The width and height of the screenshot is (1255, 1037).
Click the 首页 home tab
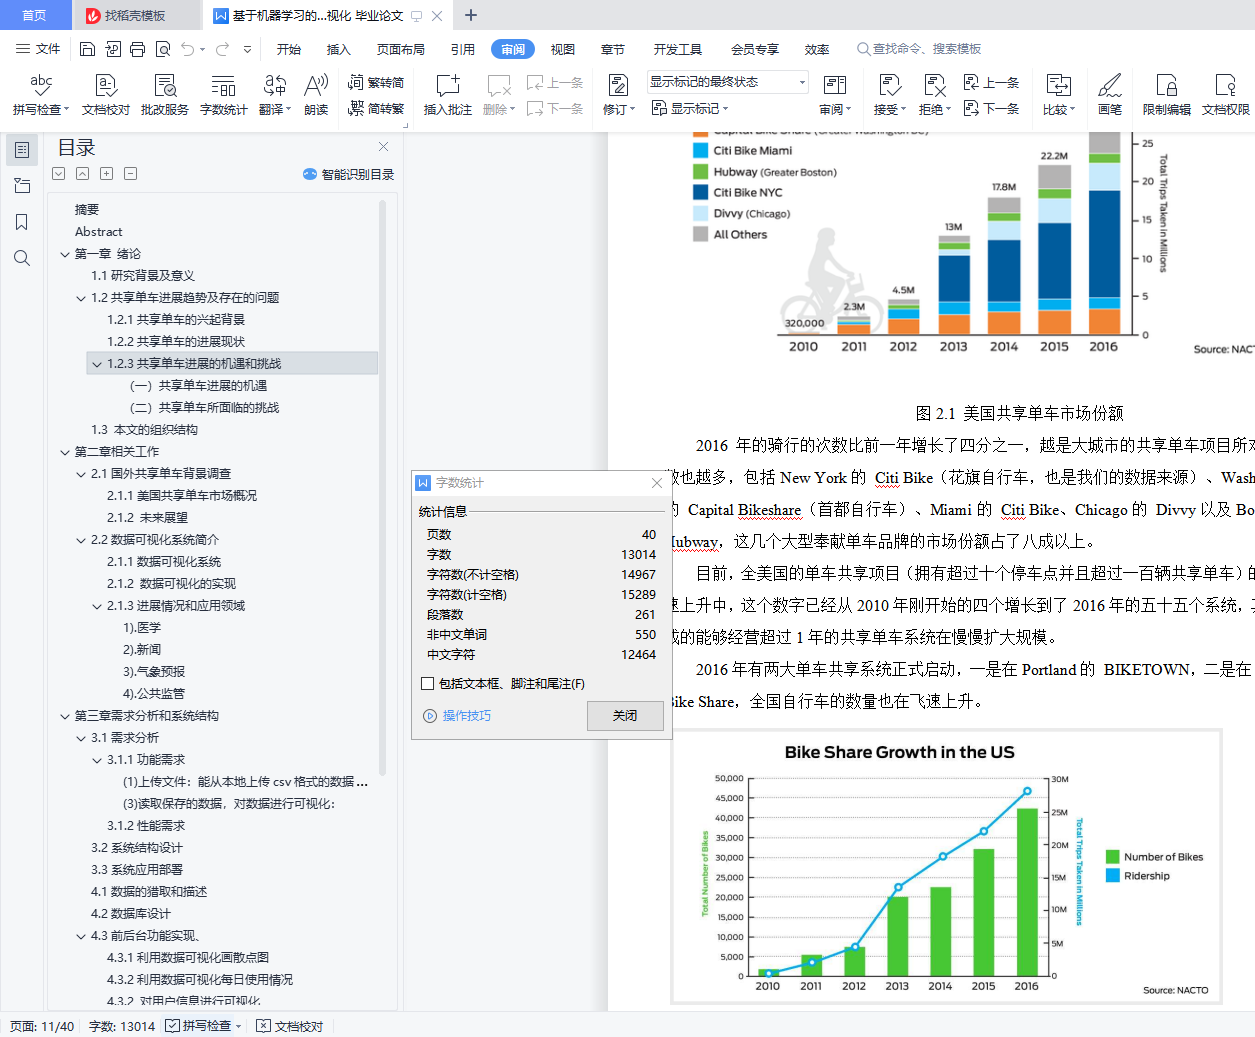tap(35, 15)
